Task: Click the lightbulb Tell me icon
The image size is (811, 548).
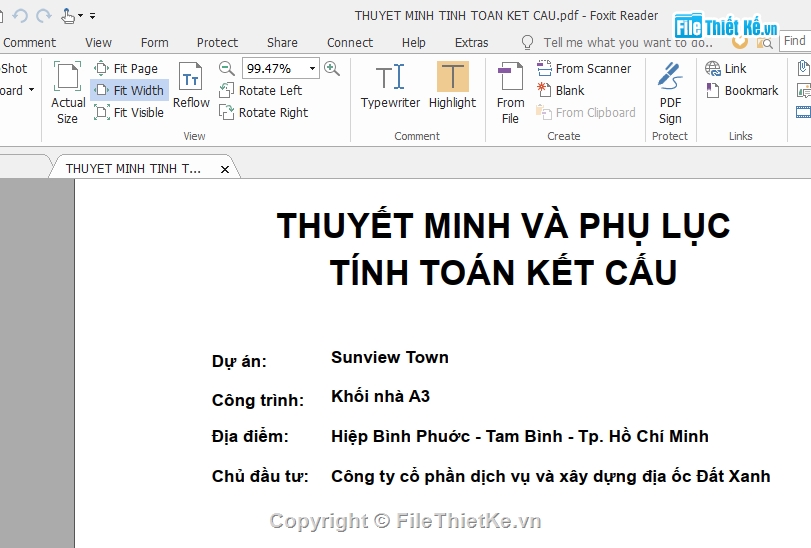Action: pyautogui.click(x=527, y=42)
